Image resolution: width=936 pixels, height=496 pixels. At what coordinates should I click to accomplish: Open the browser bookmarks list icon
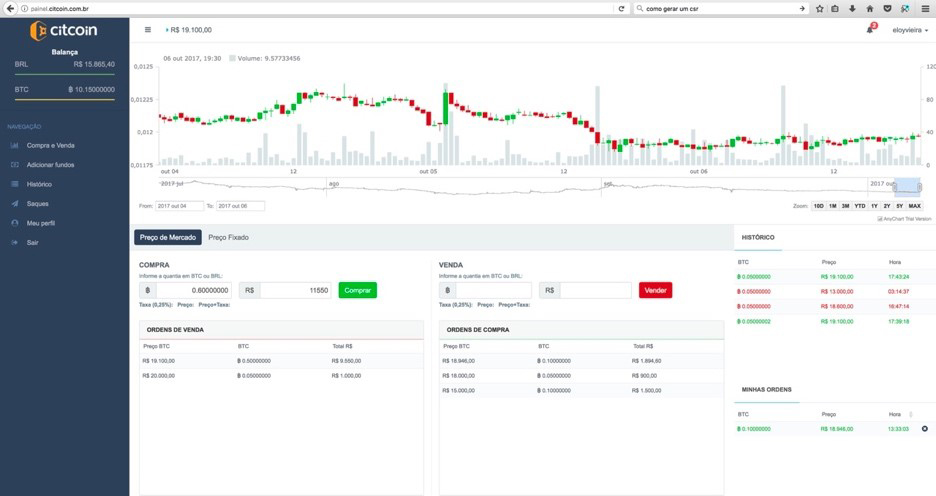[835, 8]
